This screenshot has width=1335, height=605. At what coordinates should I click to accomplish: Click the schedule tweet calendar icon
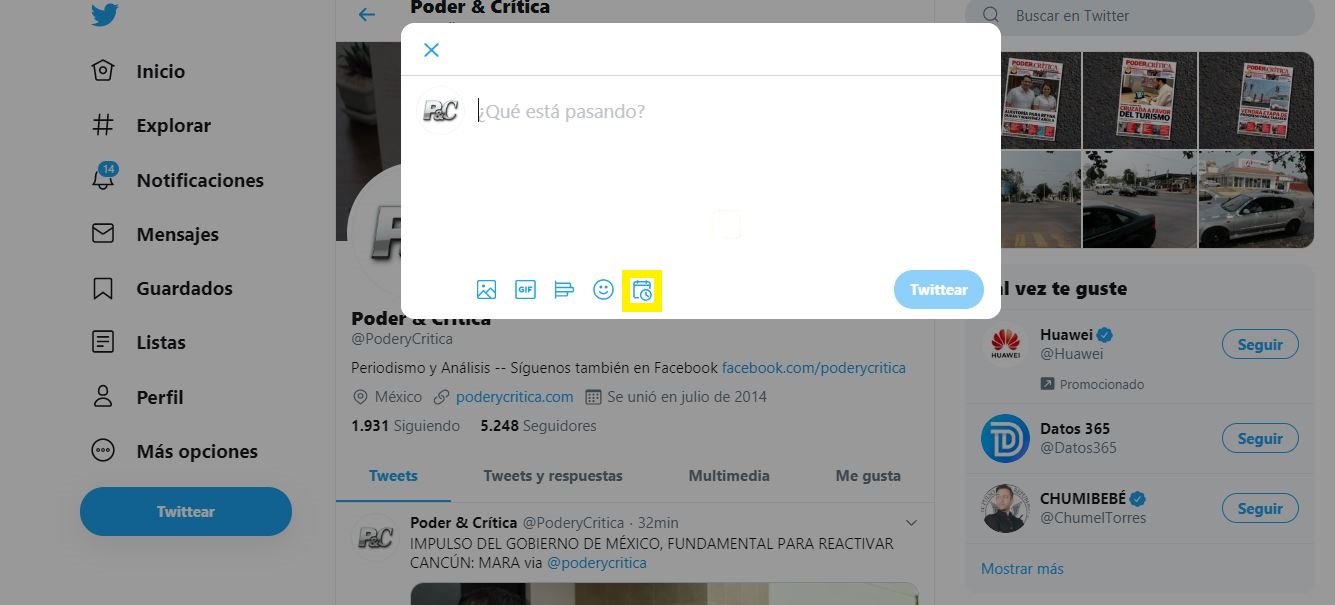pos(642,291)
